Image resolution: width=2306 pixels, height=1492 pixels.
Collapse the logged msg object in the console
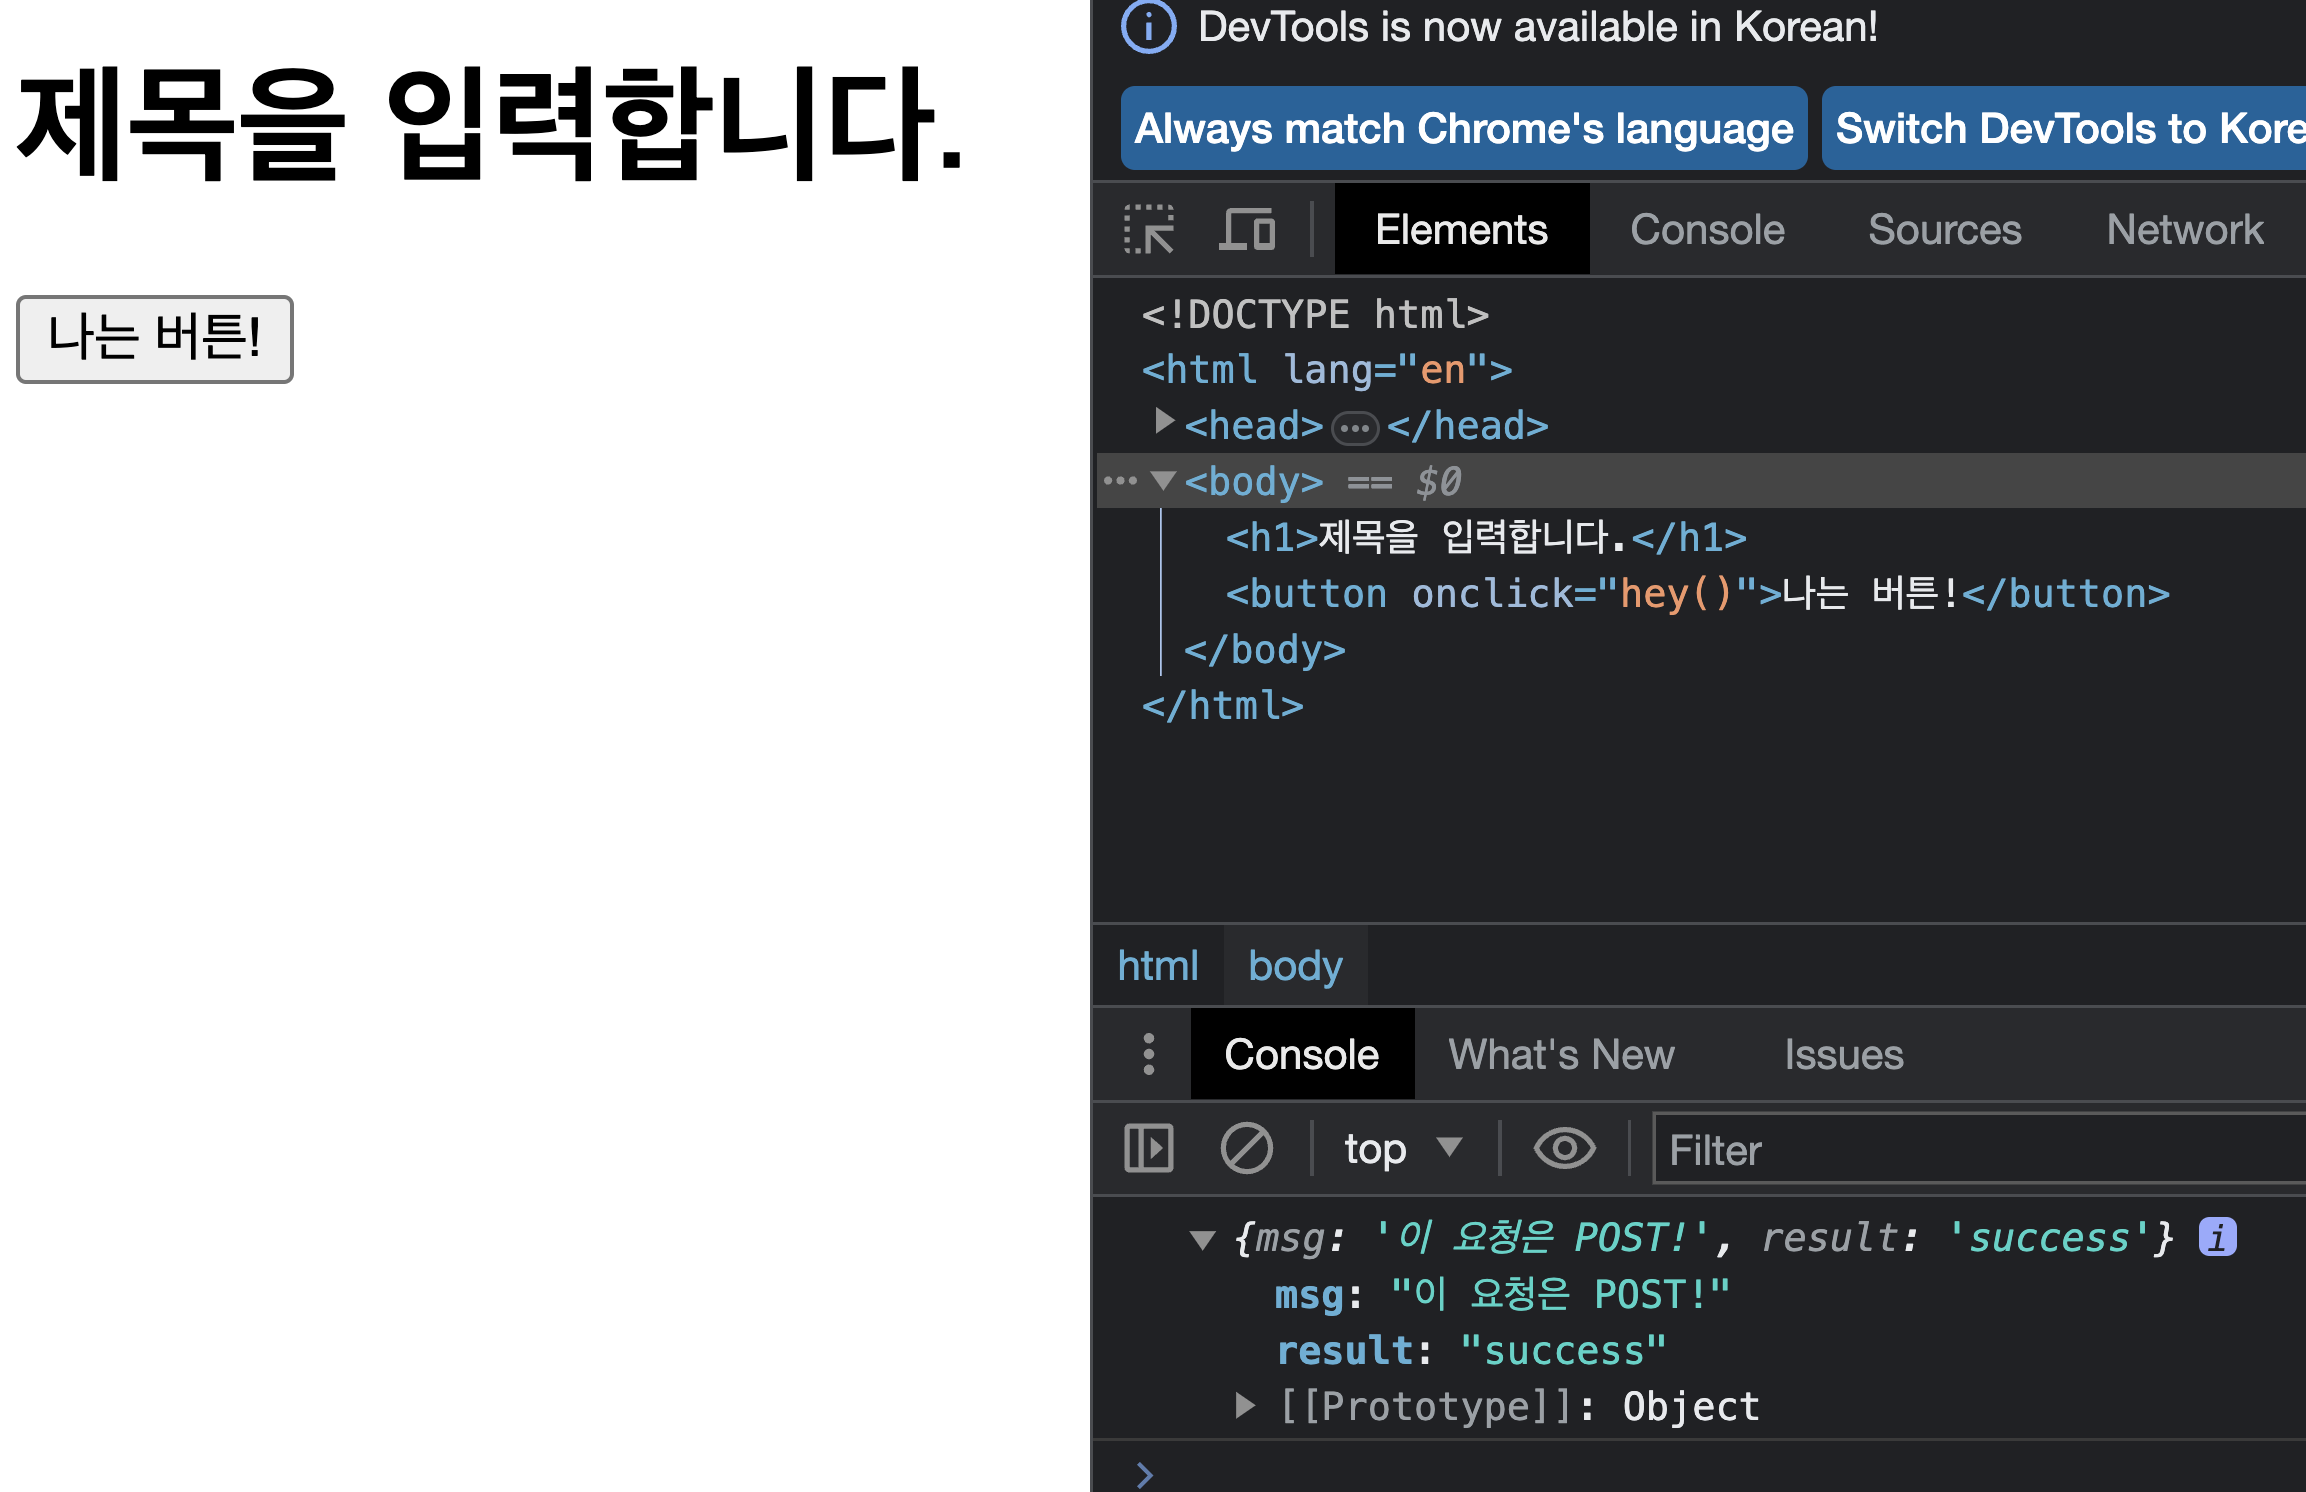point(1202,1240)
